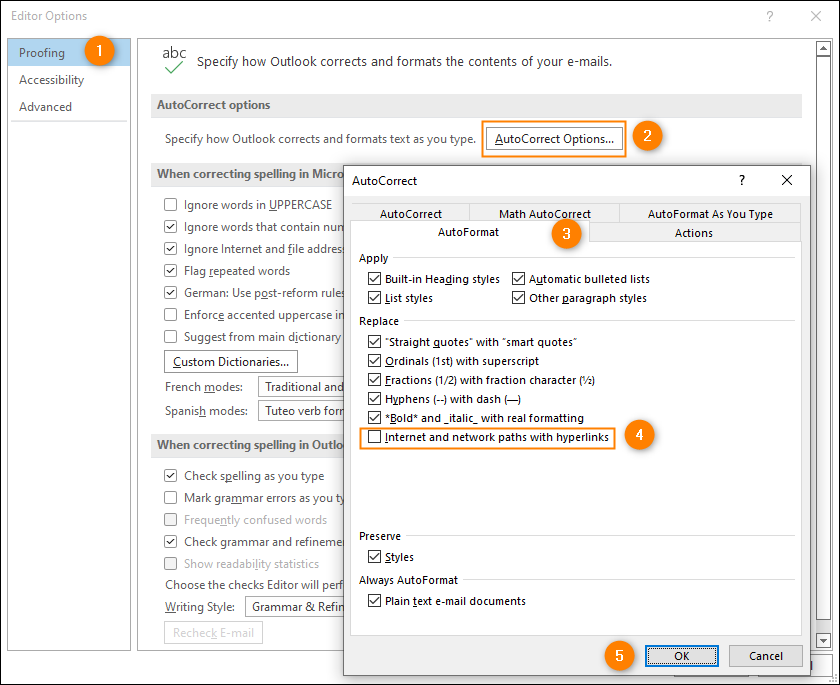Toggle List styles checkbox
The width and height of the screenshot is (840, 685).
coord(374,297)
